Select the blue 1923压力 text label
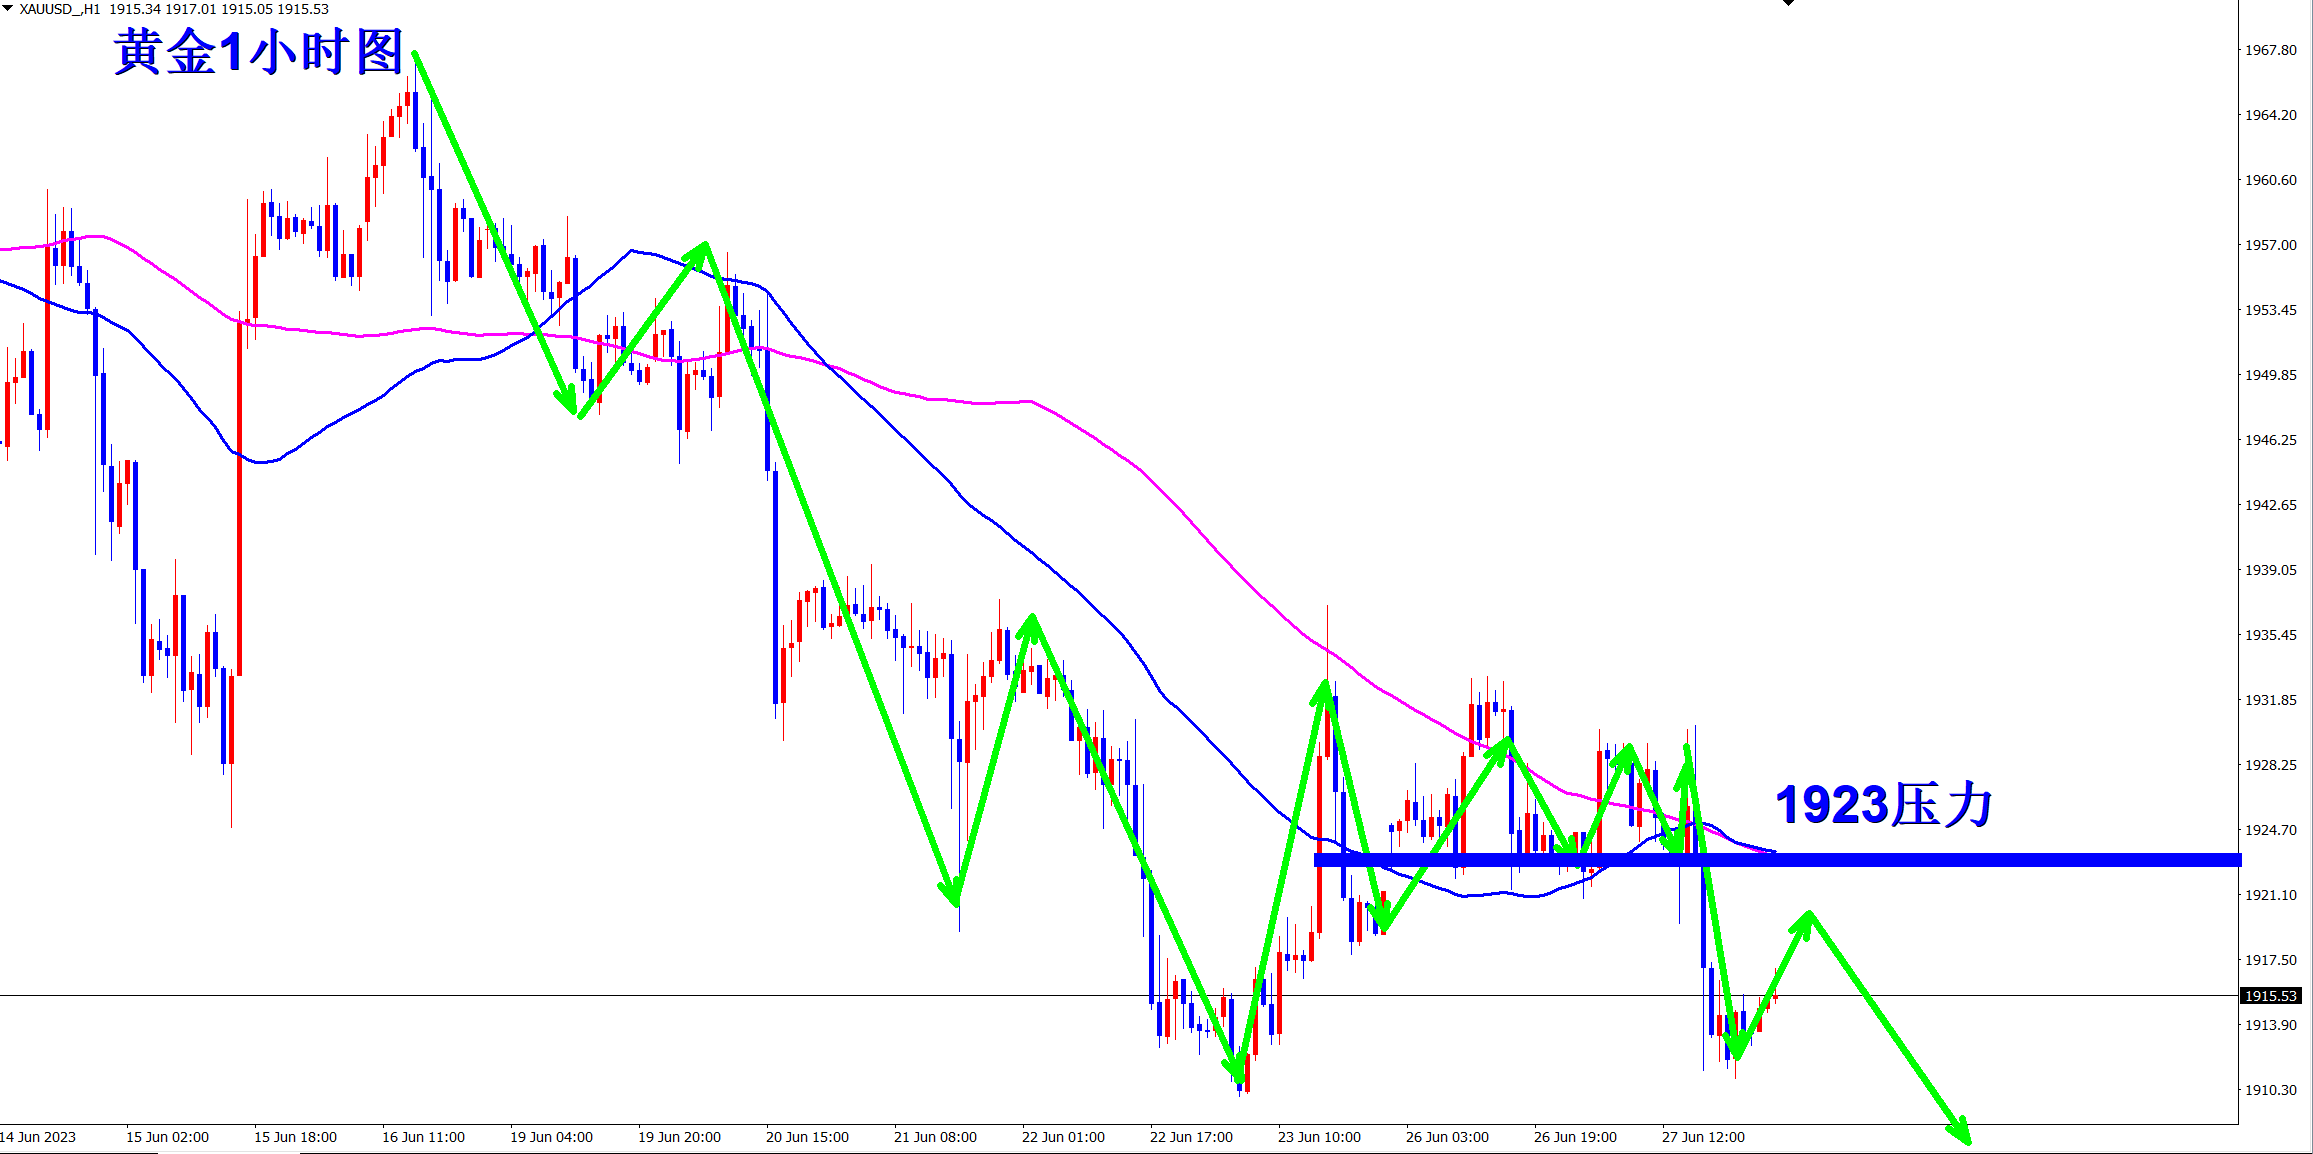This screenshot has width=2313, height=1154. (1883, 806)
